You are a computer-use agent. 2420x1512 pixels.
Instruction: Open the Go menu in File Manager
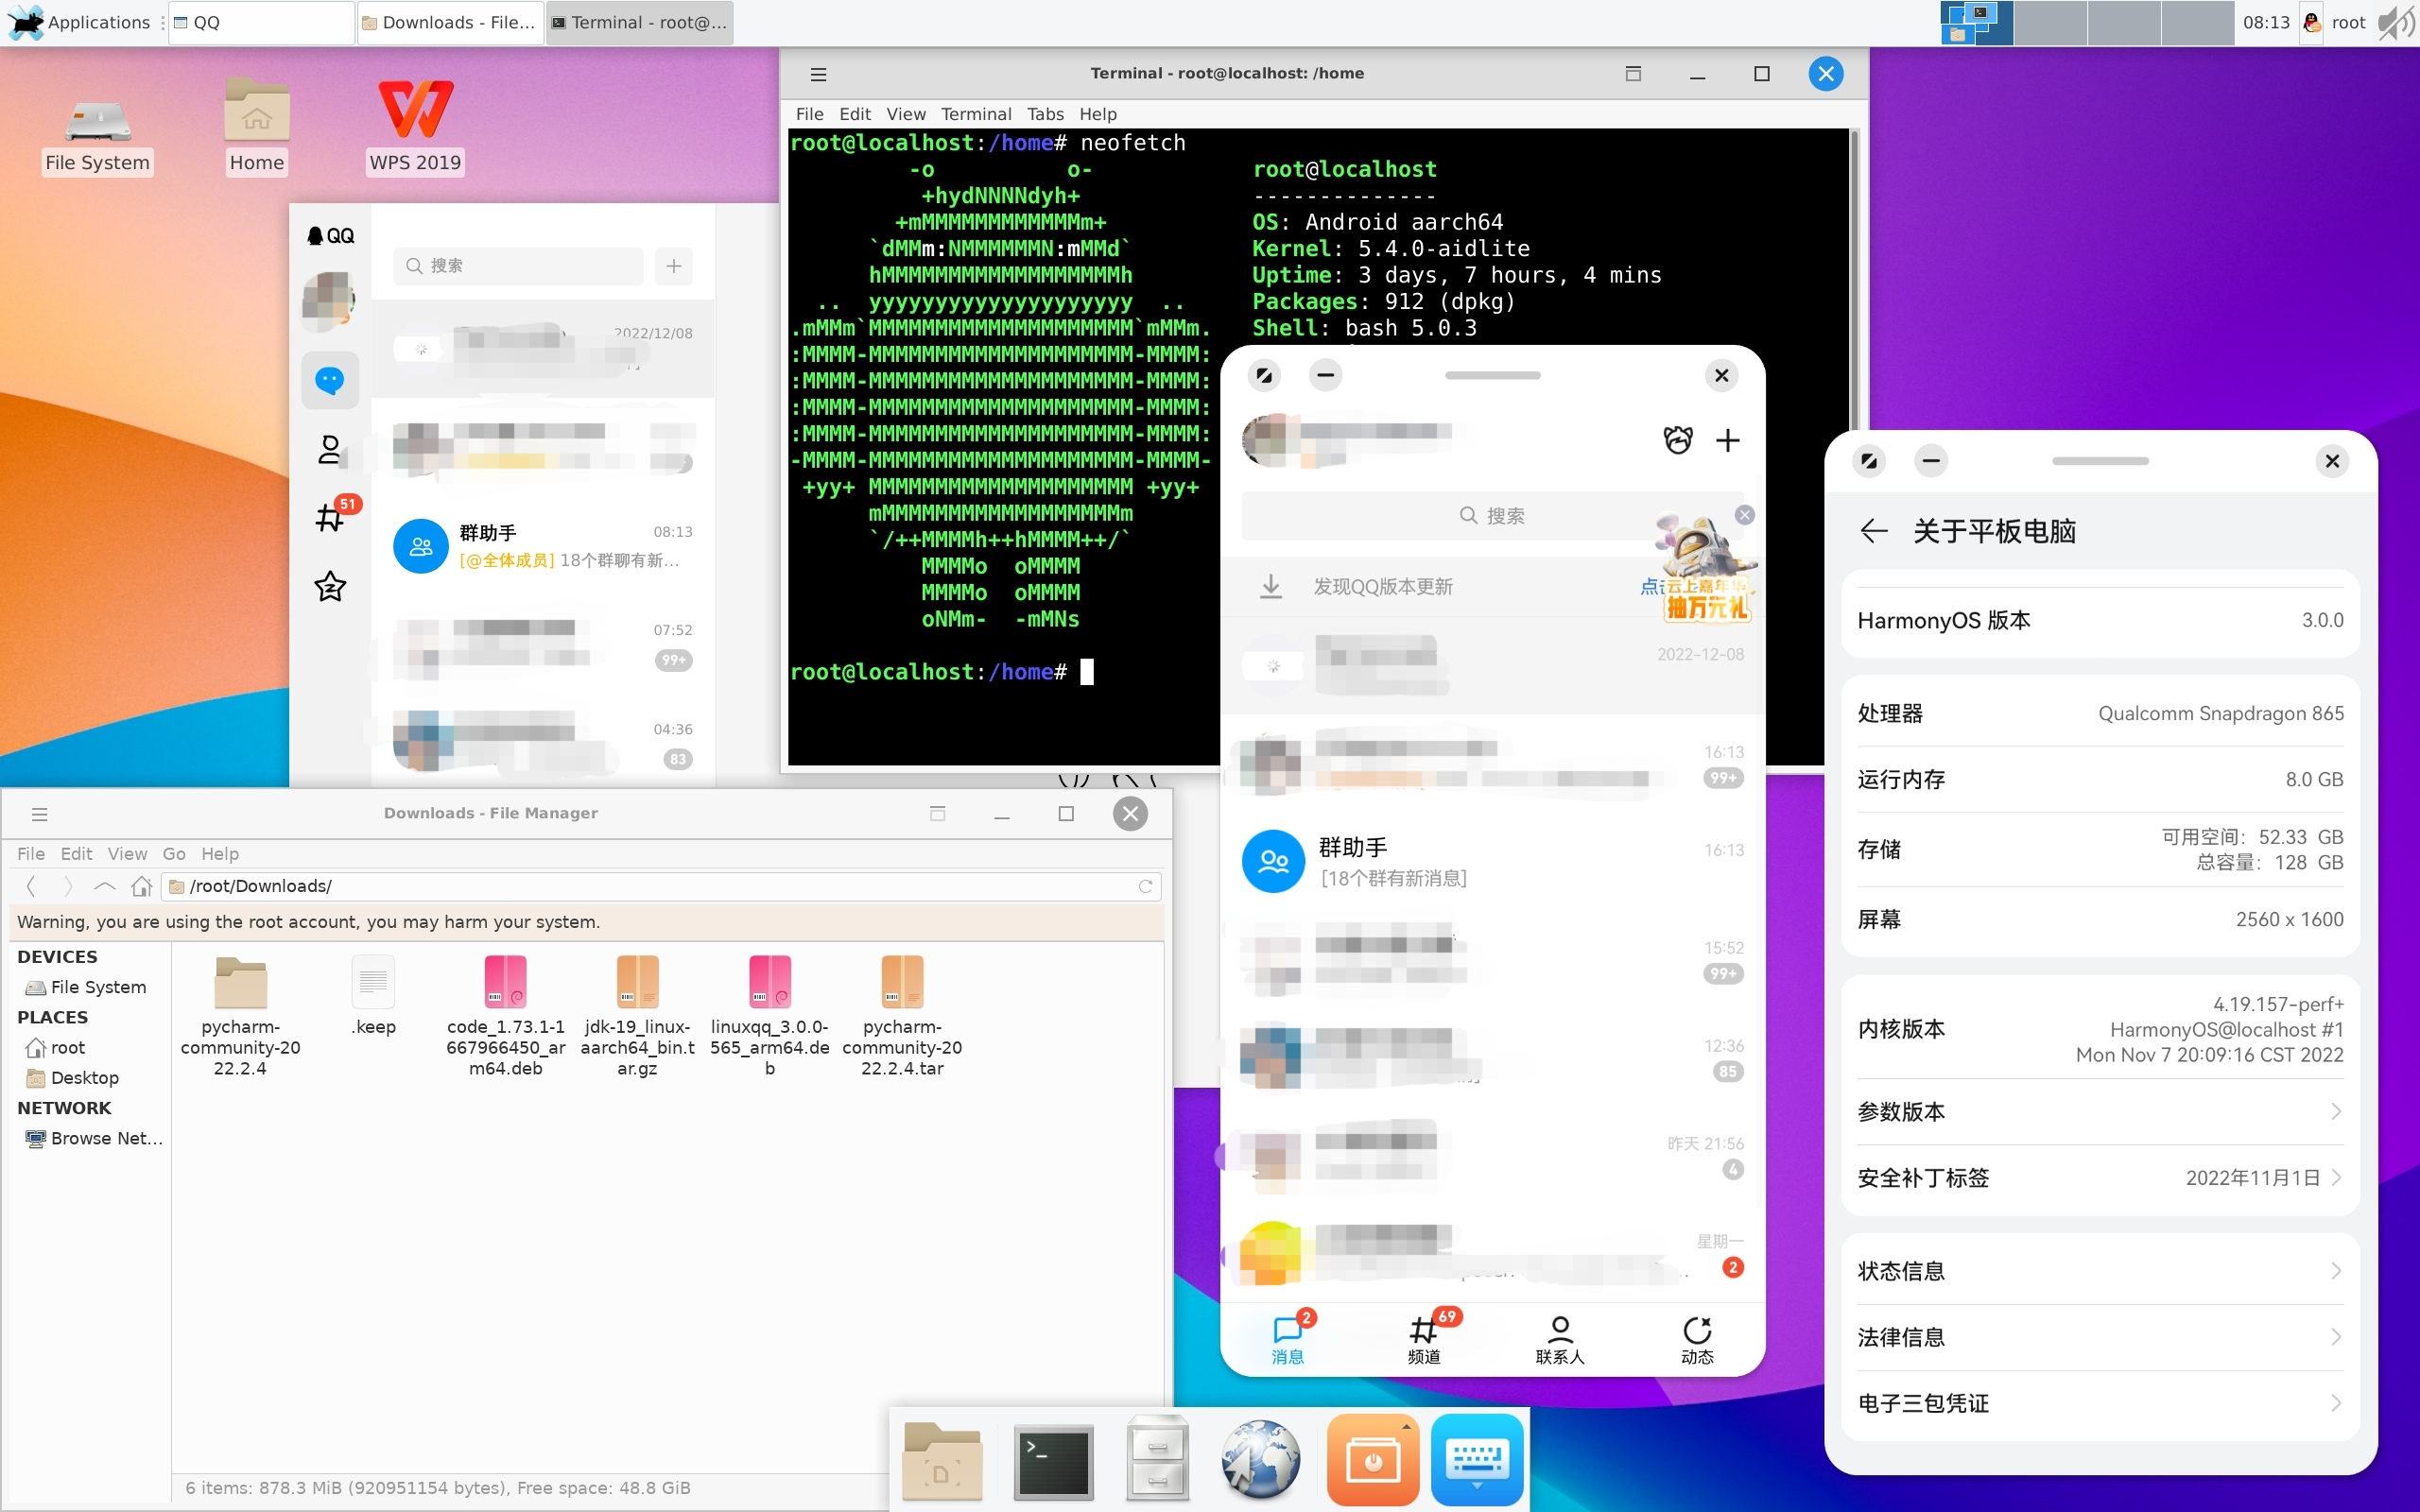pyautogui.click(x=174, y=854)
